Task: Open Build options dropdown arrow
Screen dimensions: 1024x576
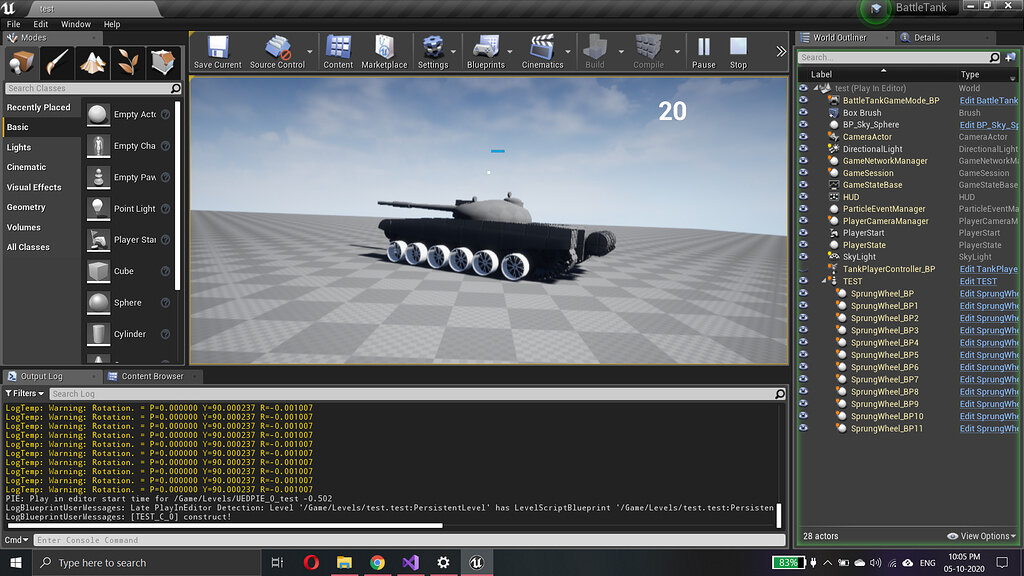Action: 620,52
